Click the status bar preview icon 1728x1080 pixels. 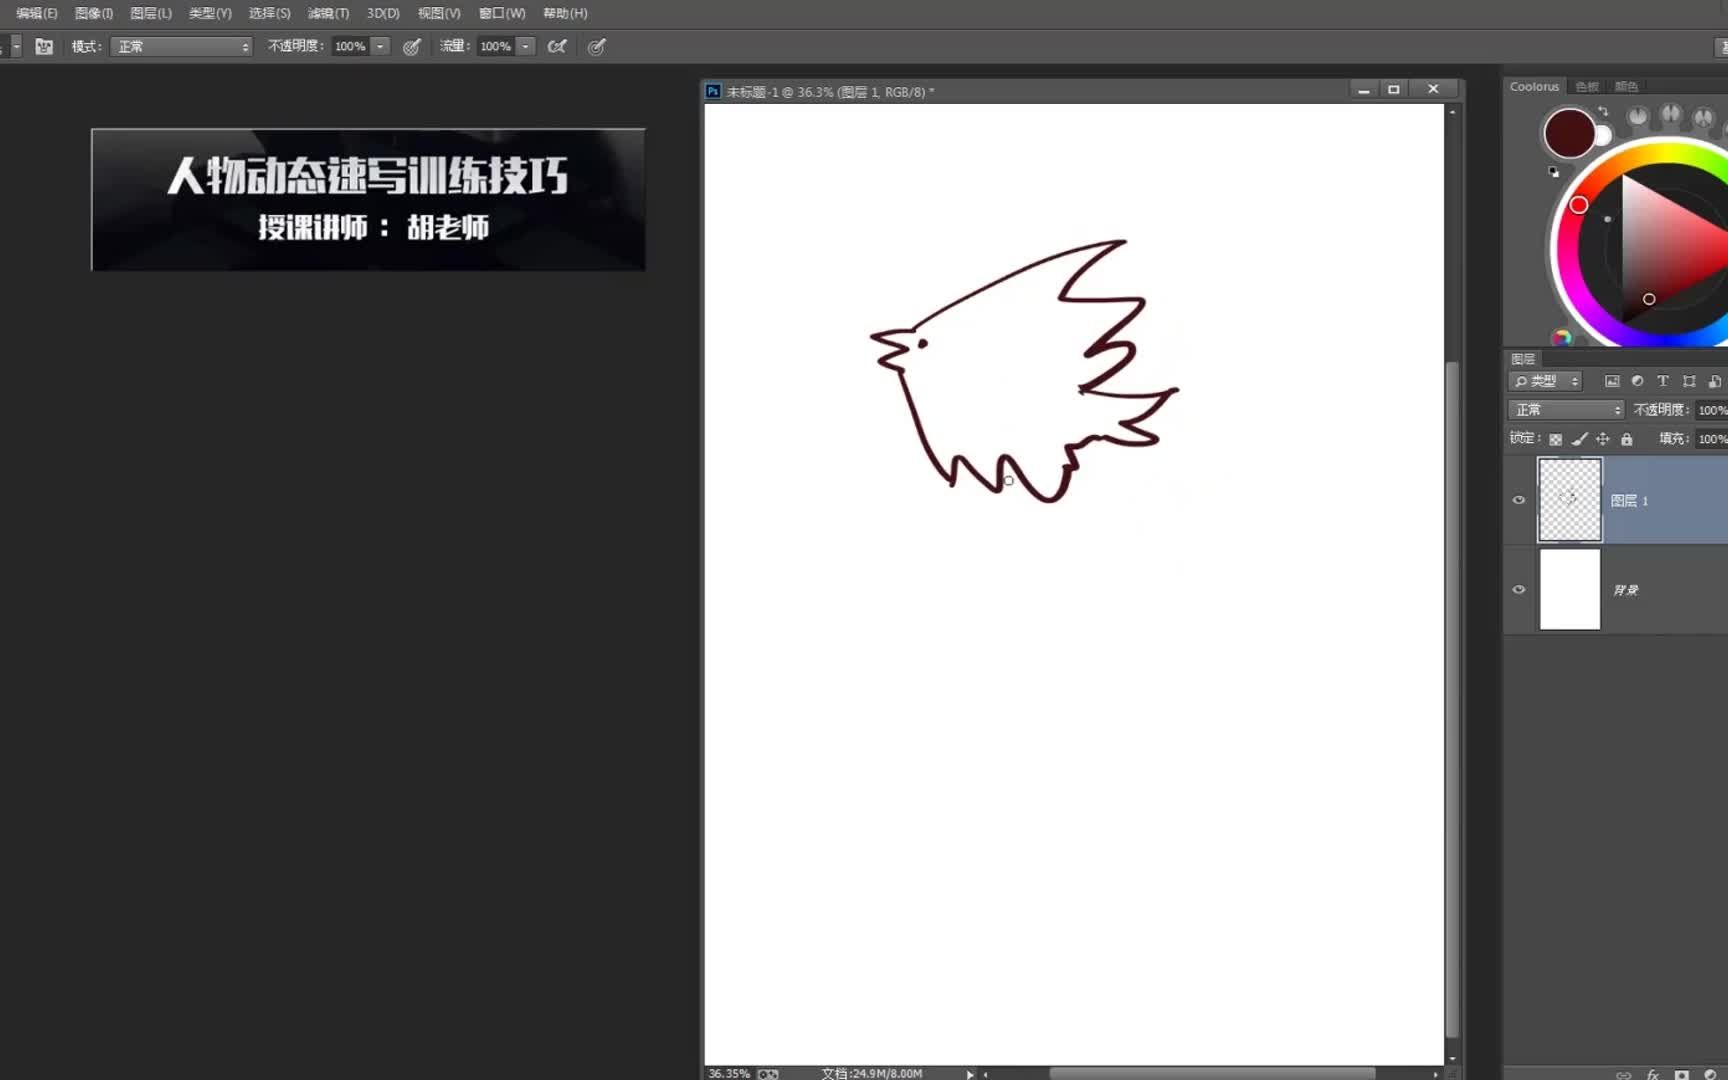(768, 1074)
